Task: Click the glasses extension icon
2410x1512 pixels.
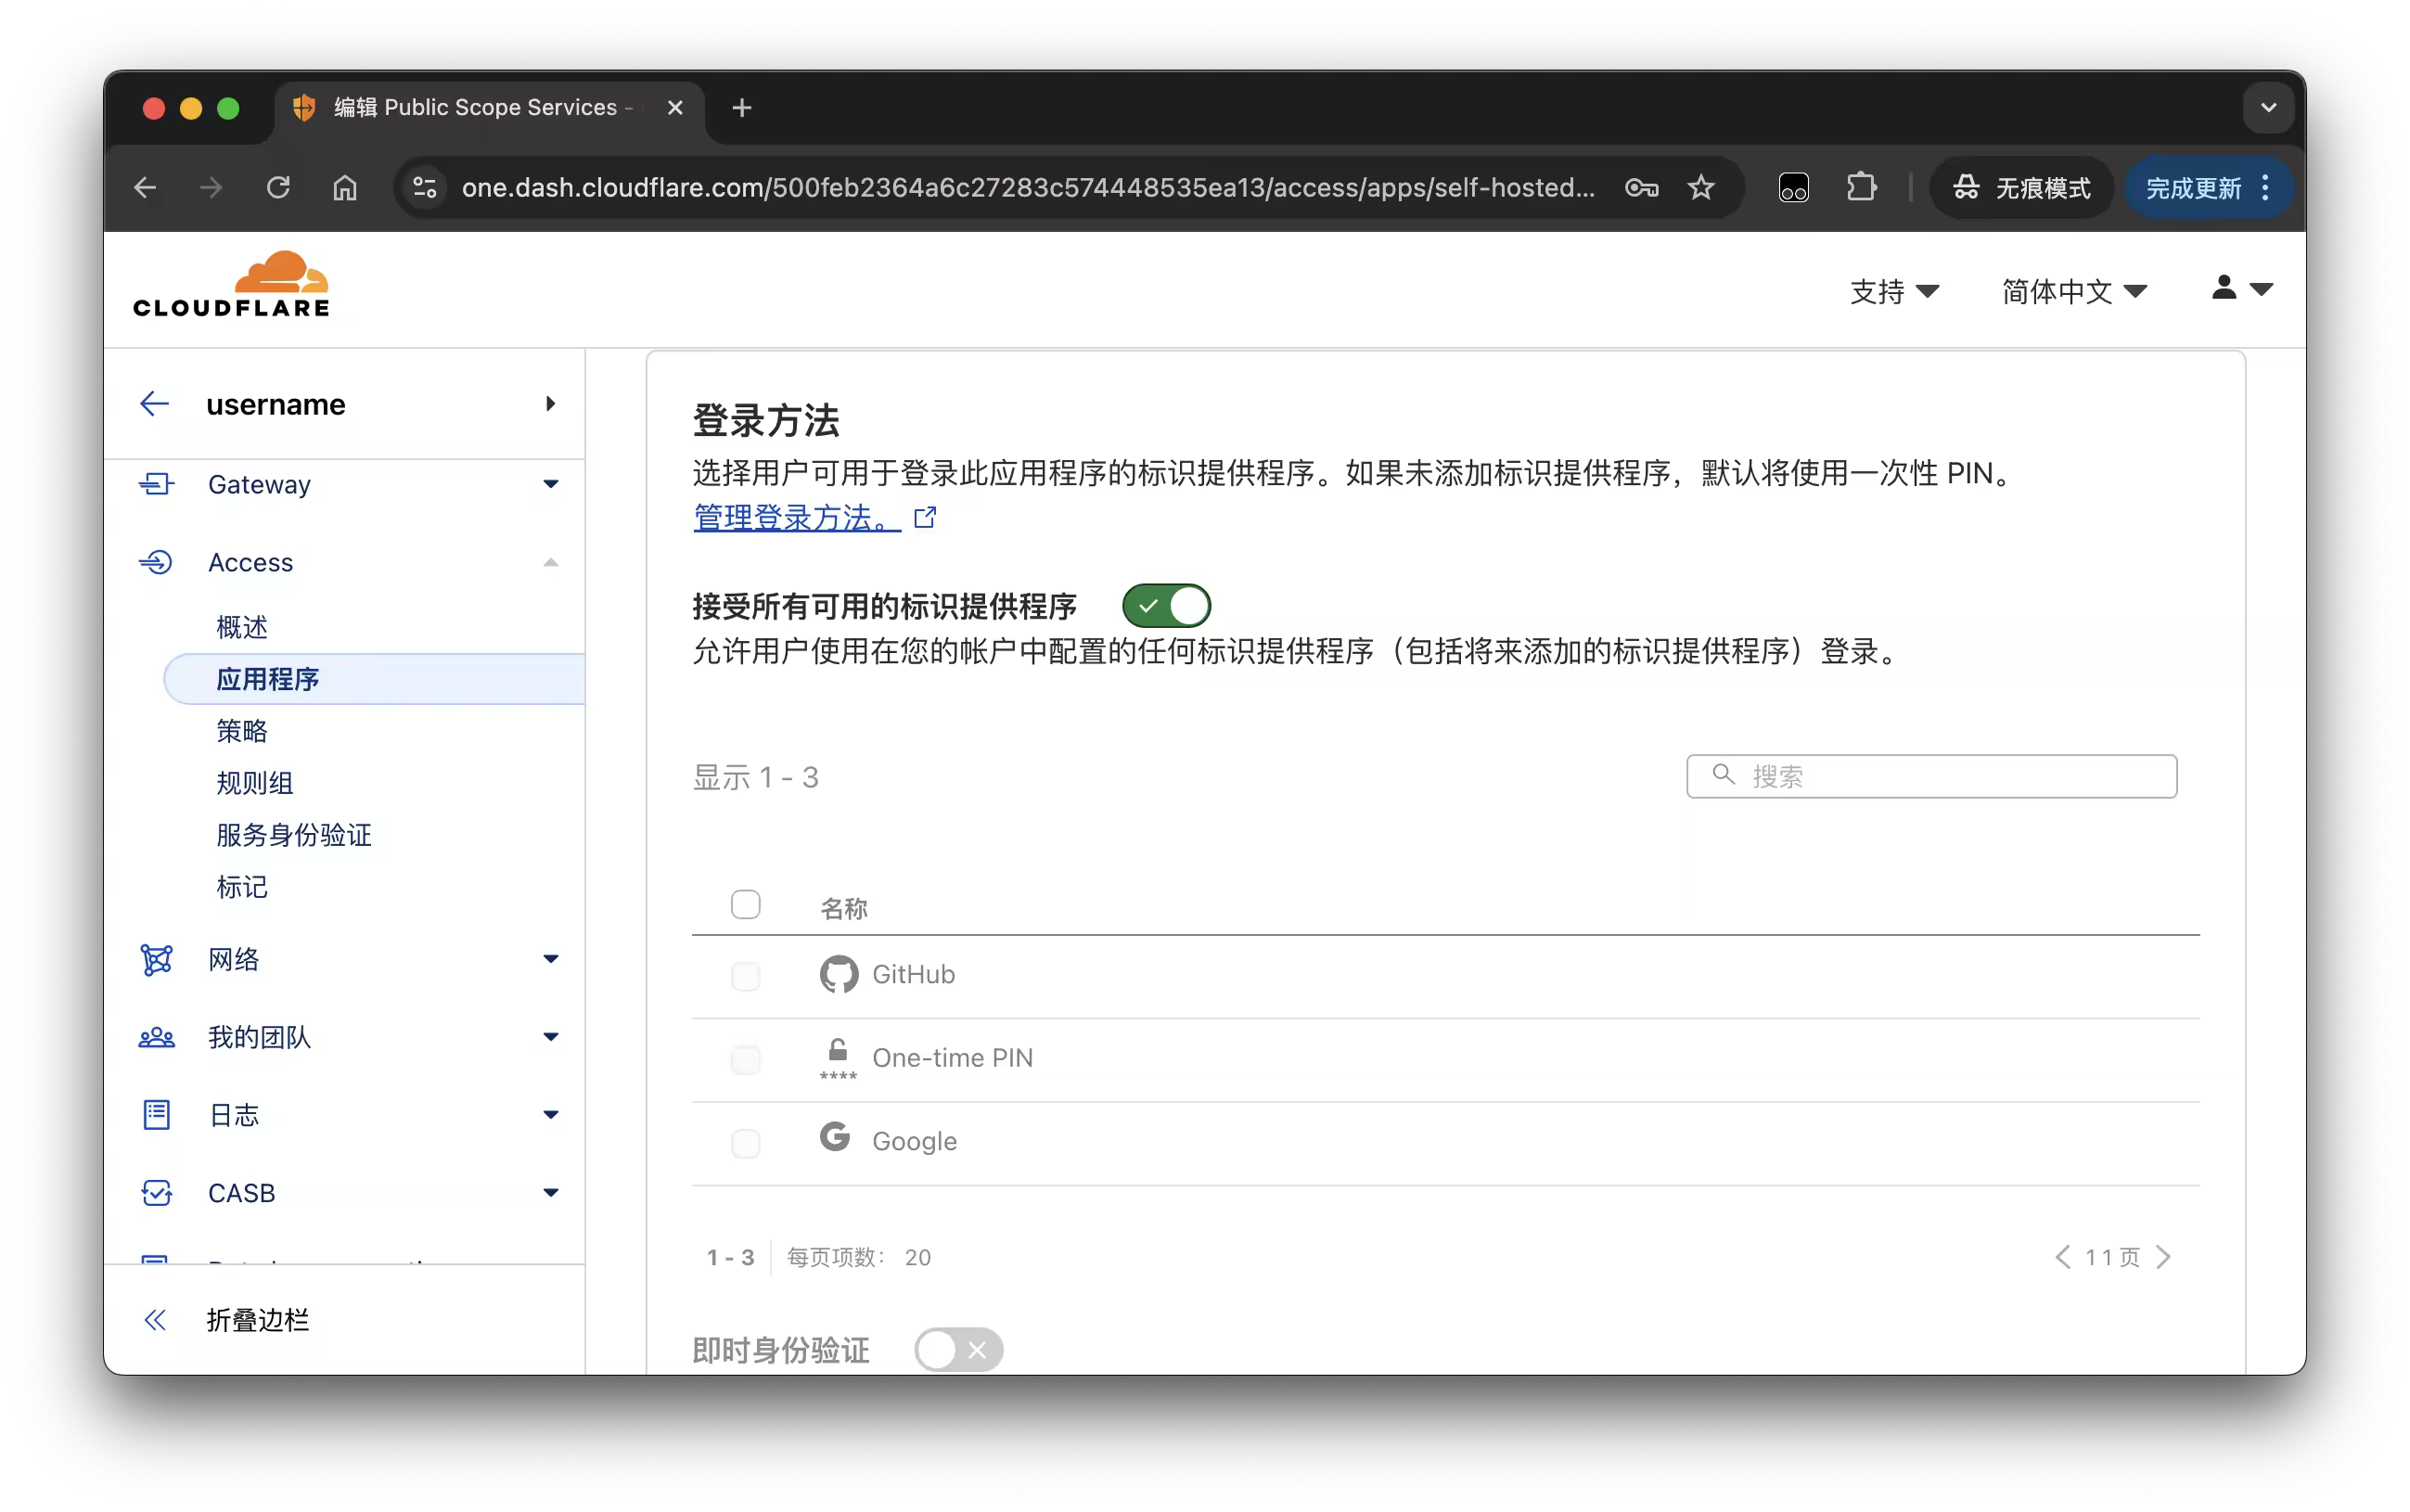Action: click(1793, 187)
